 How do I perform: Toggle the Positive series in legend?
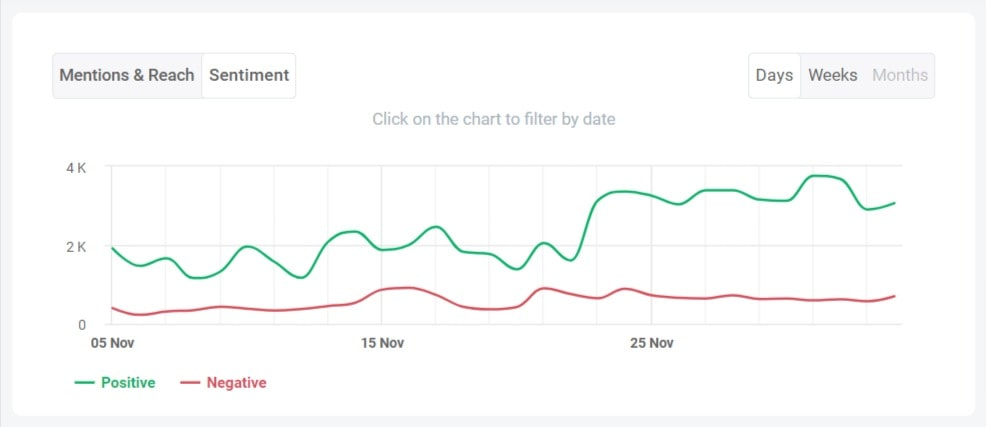coord(128,382)
